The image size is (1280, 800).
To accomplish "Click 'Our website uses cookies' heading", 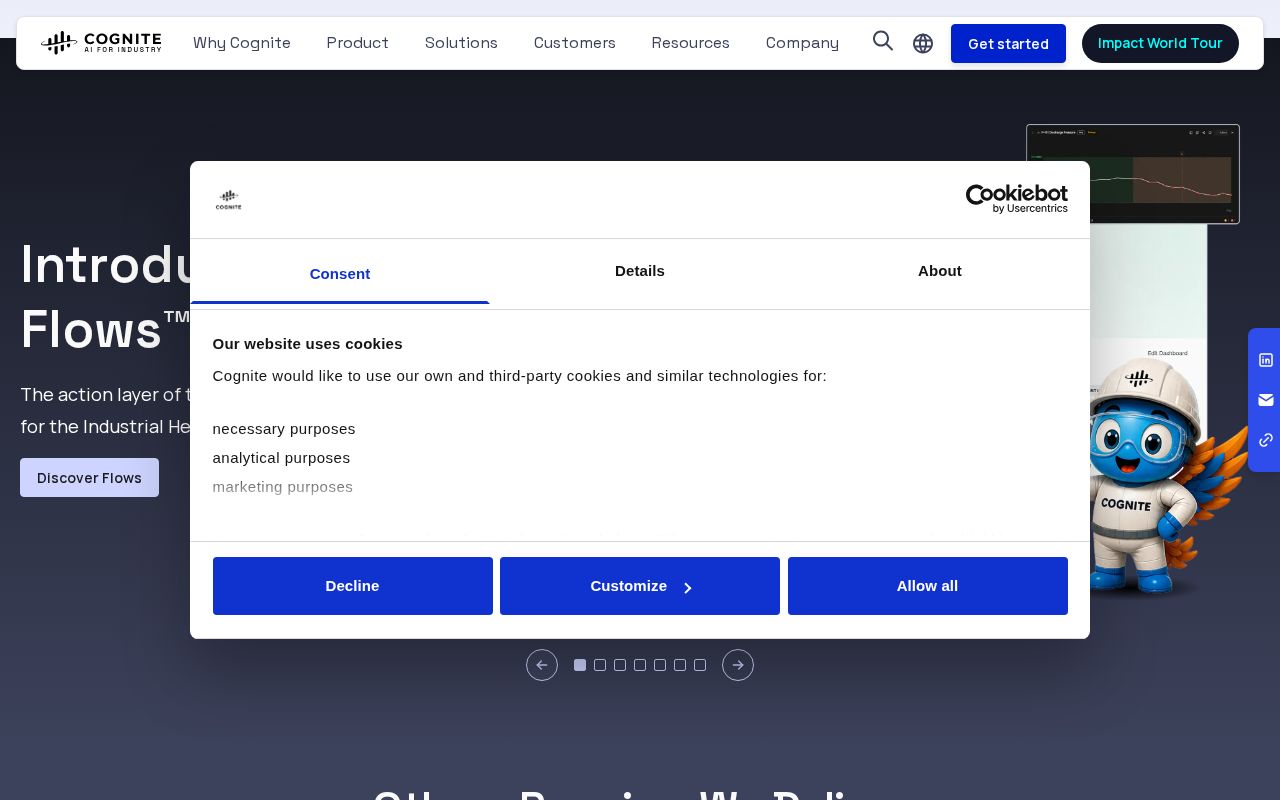I will click(x=307, y=344).
